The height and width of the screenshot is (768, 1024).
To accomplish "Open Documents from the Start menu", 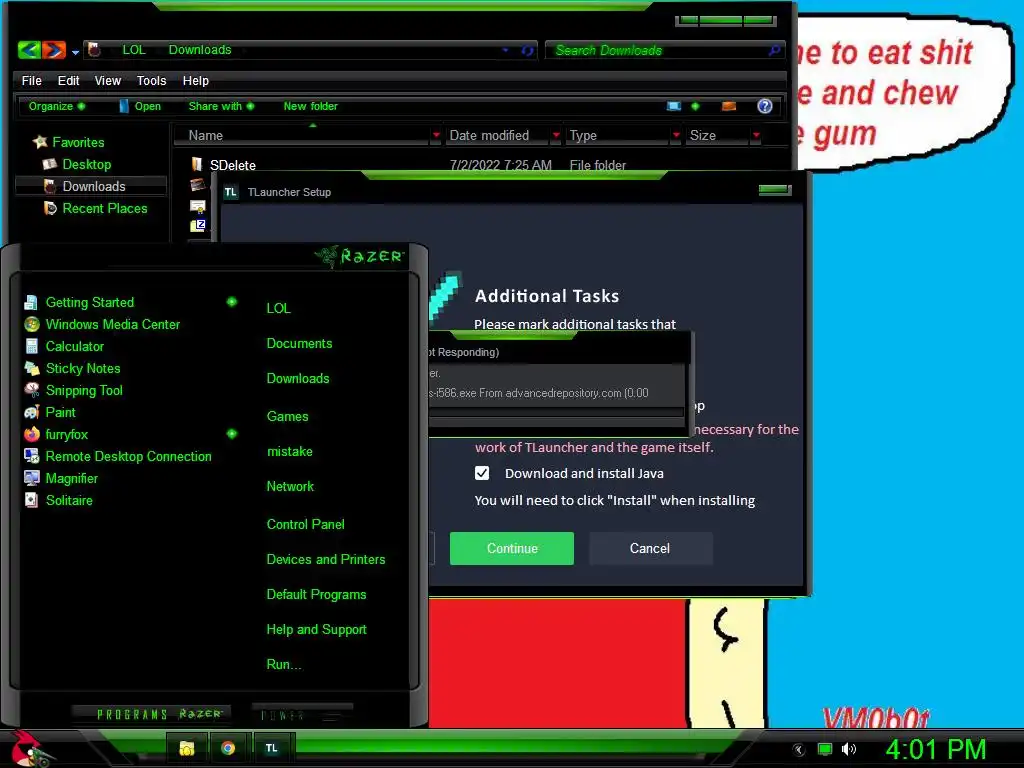I will click(299, 344).
